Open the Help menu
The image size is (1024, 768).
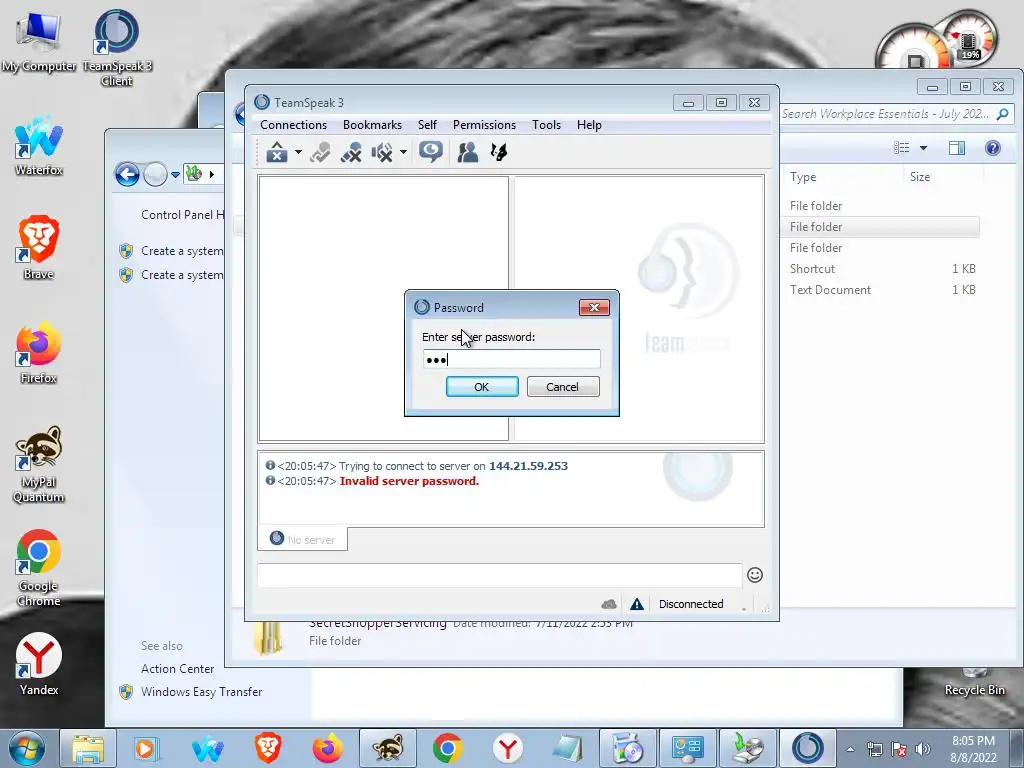click(x=588, y=125)
